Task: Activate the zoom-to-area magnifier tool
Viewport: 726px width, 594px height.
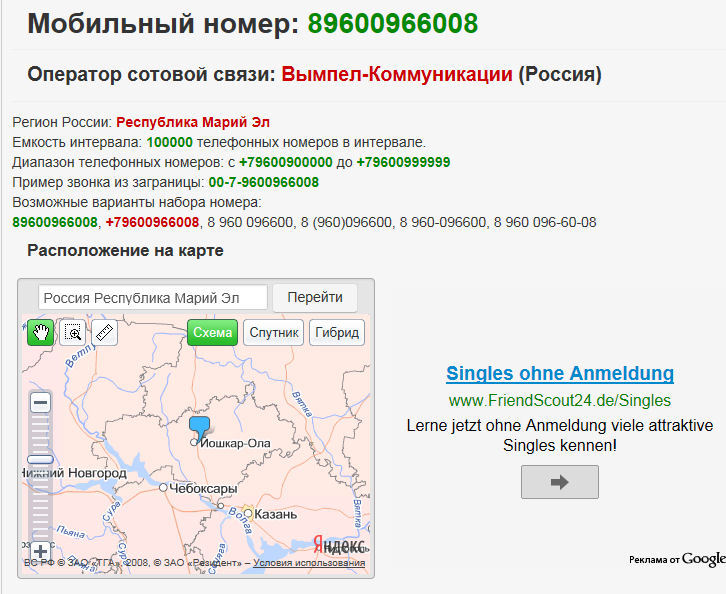Action: [x=73, y=332]
